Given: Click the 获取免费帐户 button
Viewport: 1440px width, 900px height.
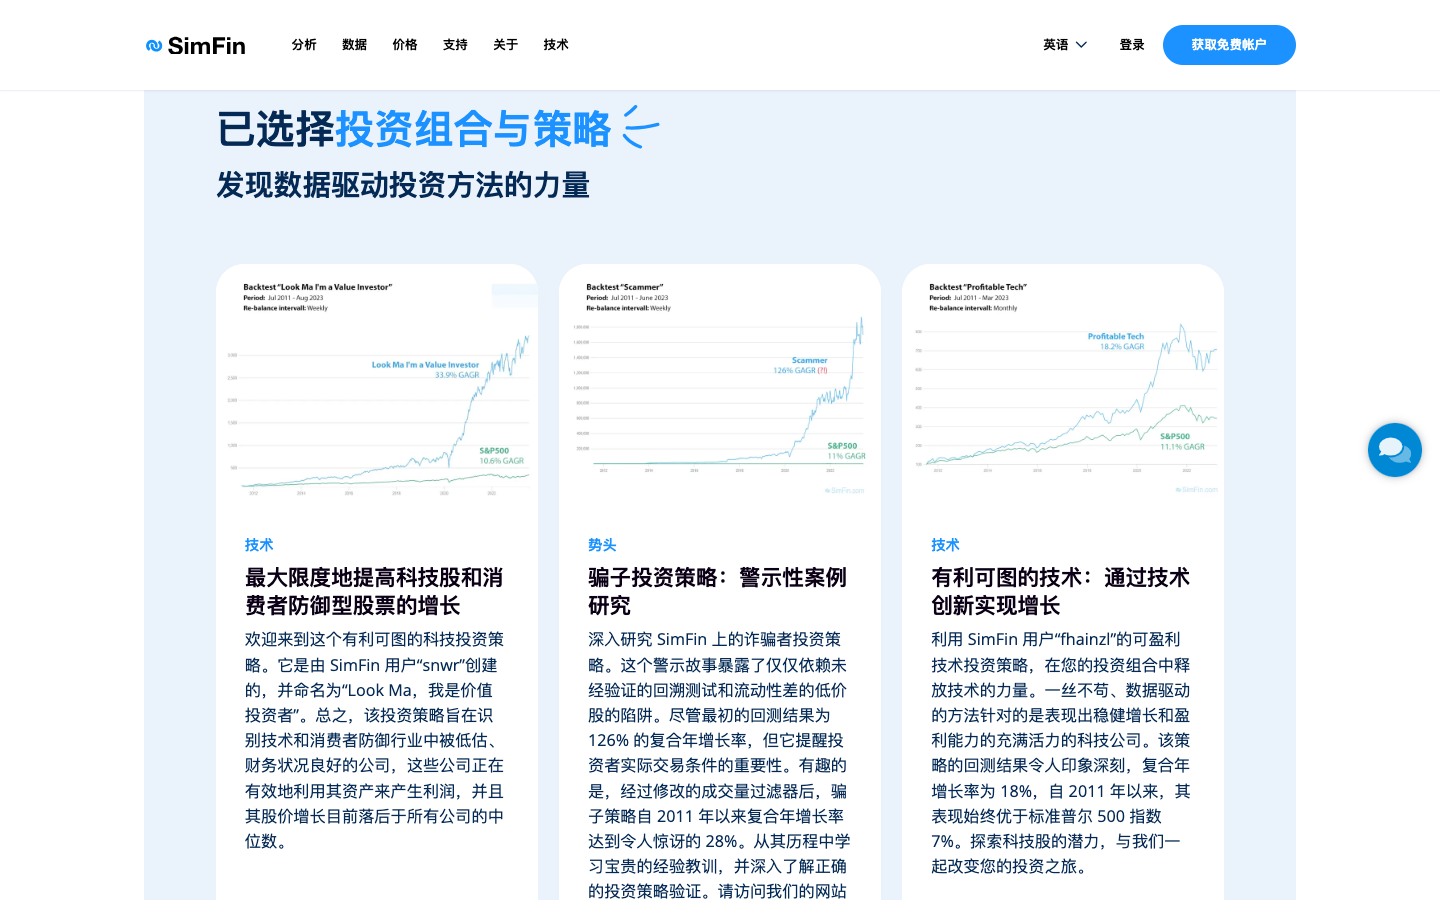Looking at the screenshot, I should coord(1229,45).
